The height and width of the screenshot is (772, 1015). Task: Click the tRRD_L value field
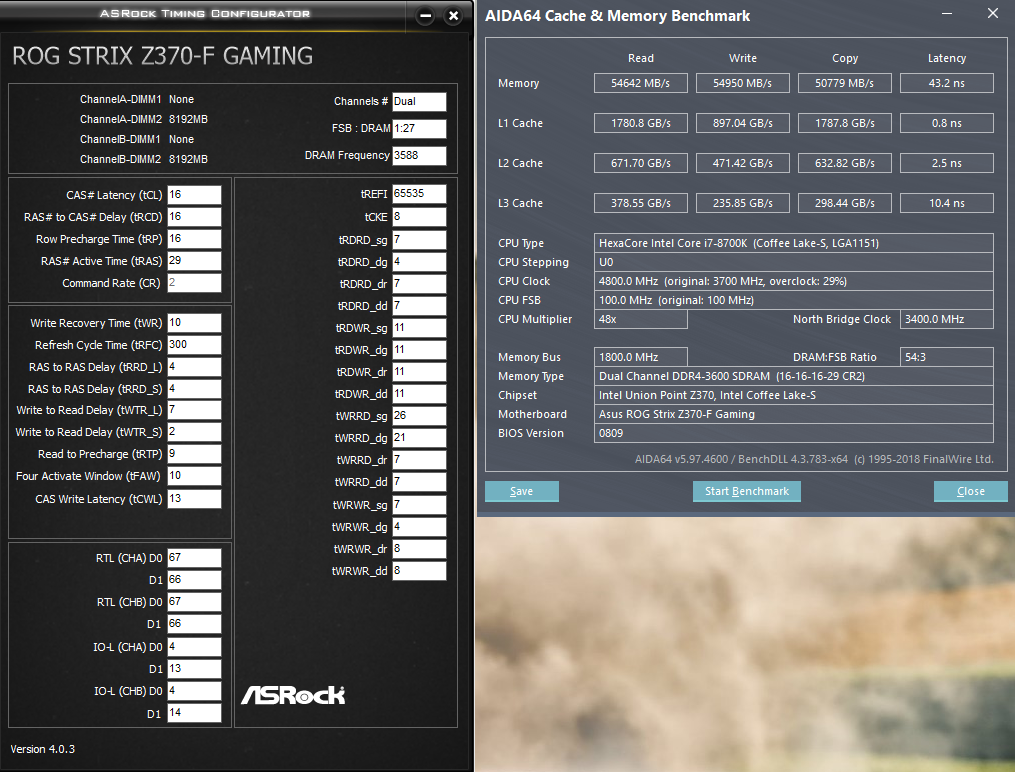[194, 367]
